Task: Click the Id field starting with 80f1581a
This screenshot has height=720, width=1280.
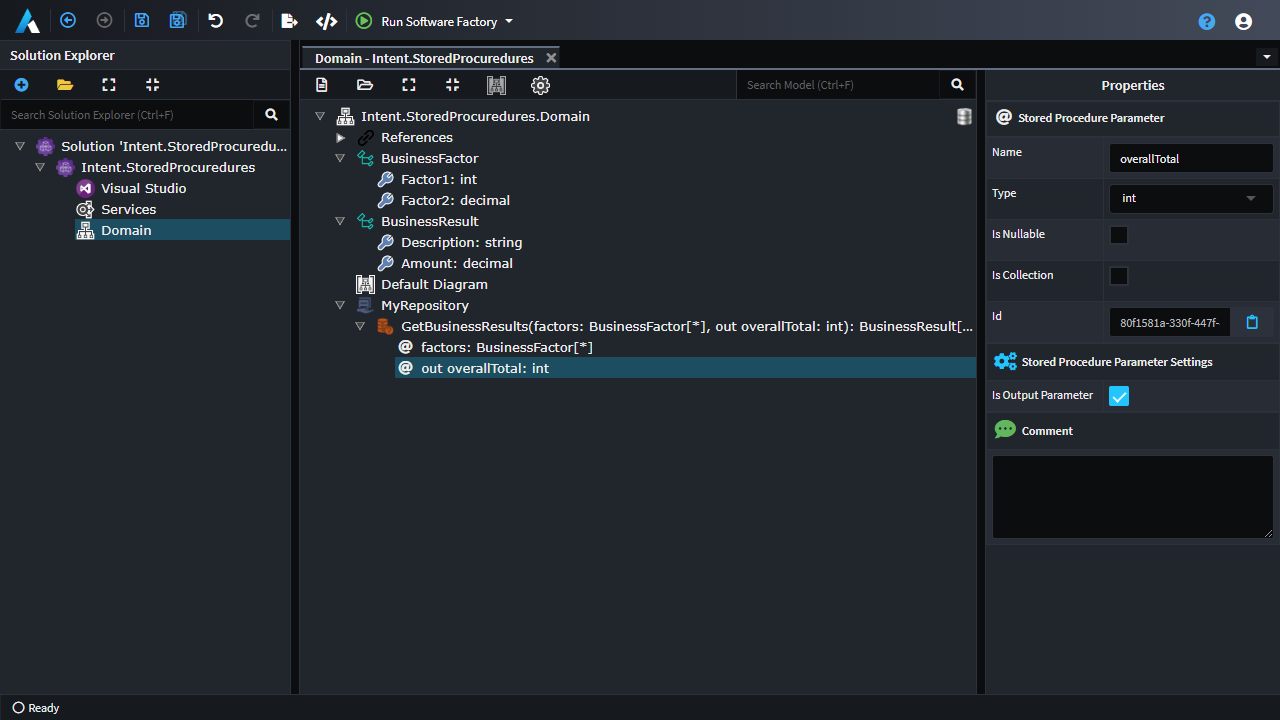Action: 1170,322
